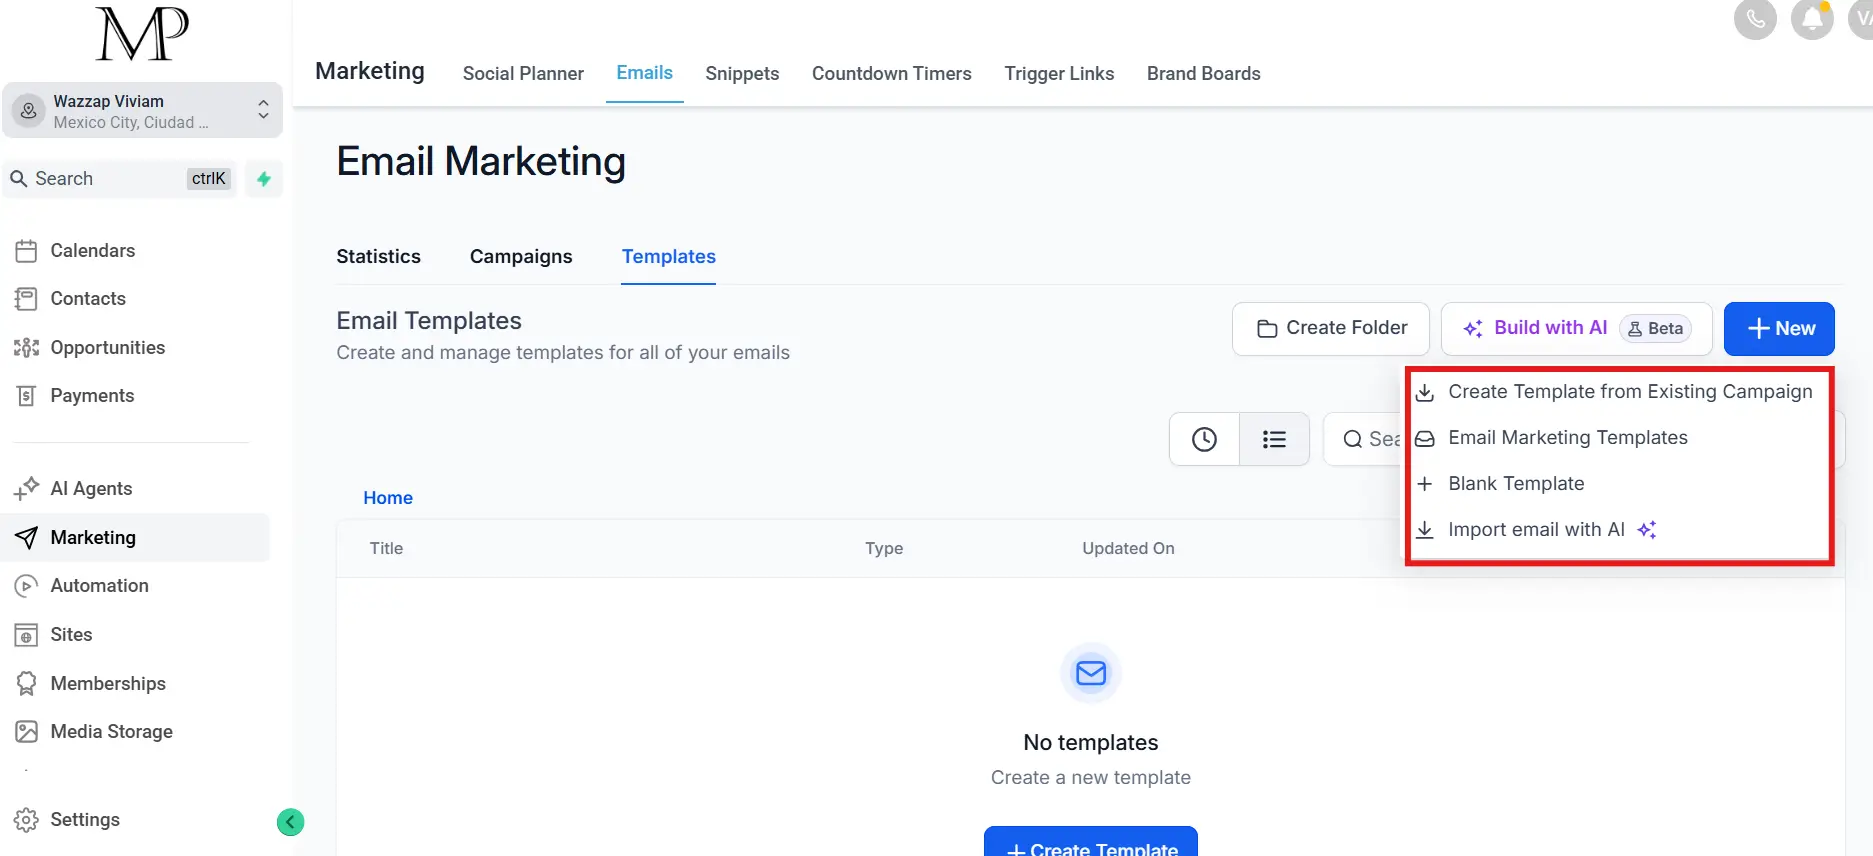Choose Create Template from Existing Campaign
The height and width of the screenshot is (856, 1873).
pos(1616,392)
